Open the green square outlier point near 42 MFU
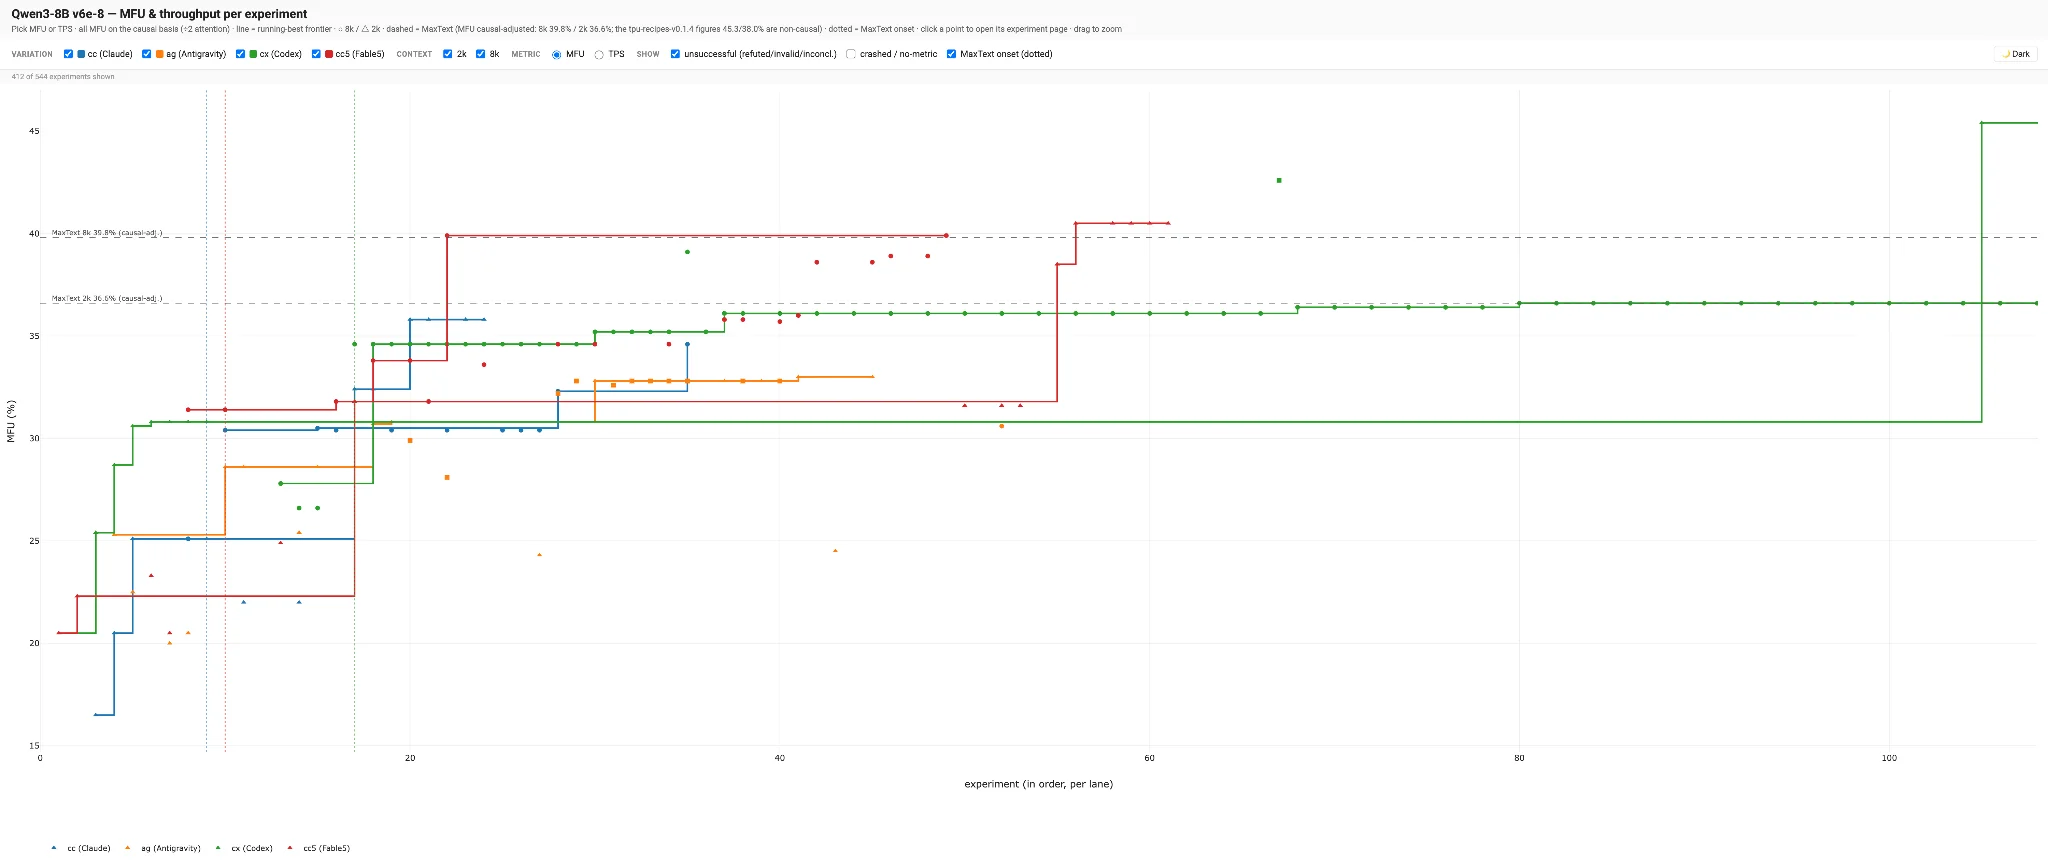Viewport: 2048px width, 864px height. pyautogui.click(x=1279, y=180)
